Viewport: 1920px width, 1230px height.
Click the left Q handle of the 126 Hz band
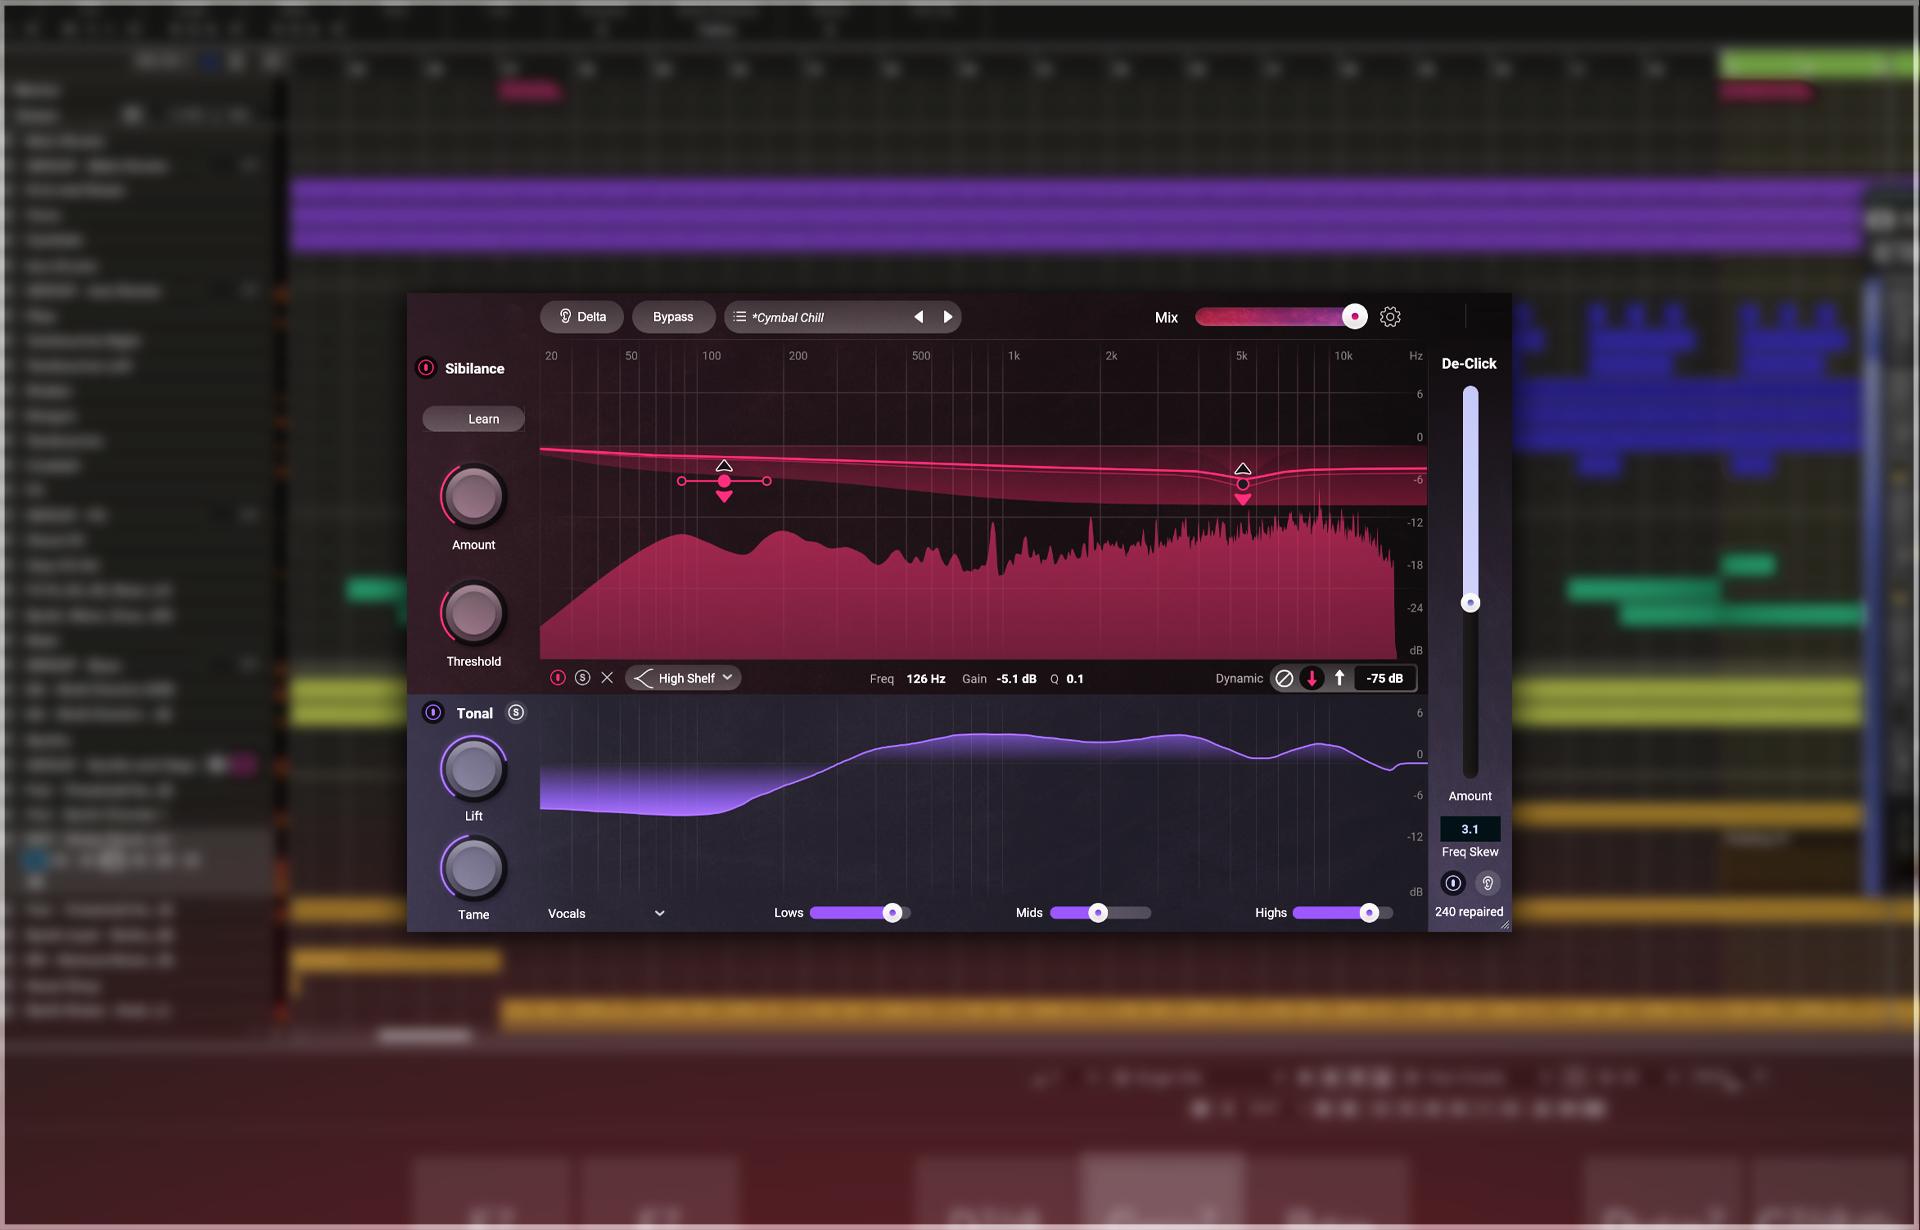pos(682,481)
